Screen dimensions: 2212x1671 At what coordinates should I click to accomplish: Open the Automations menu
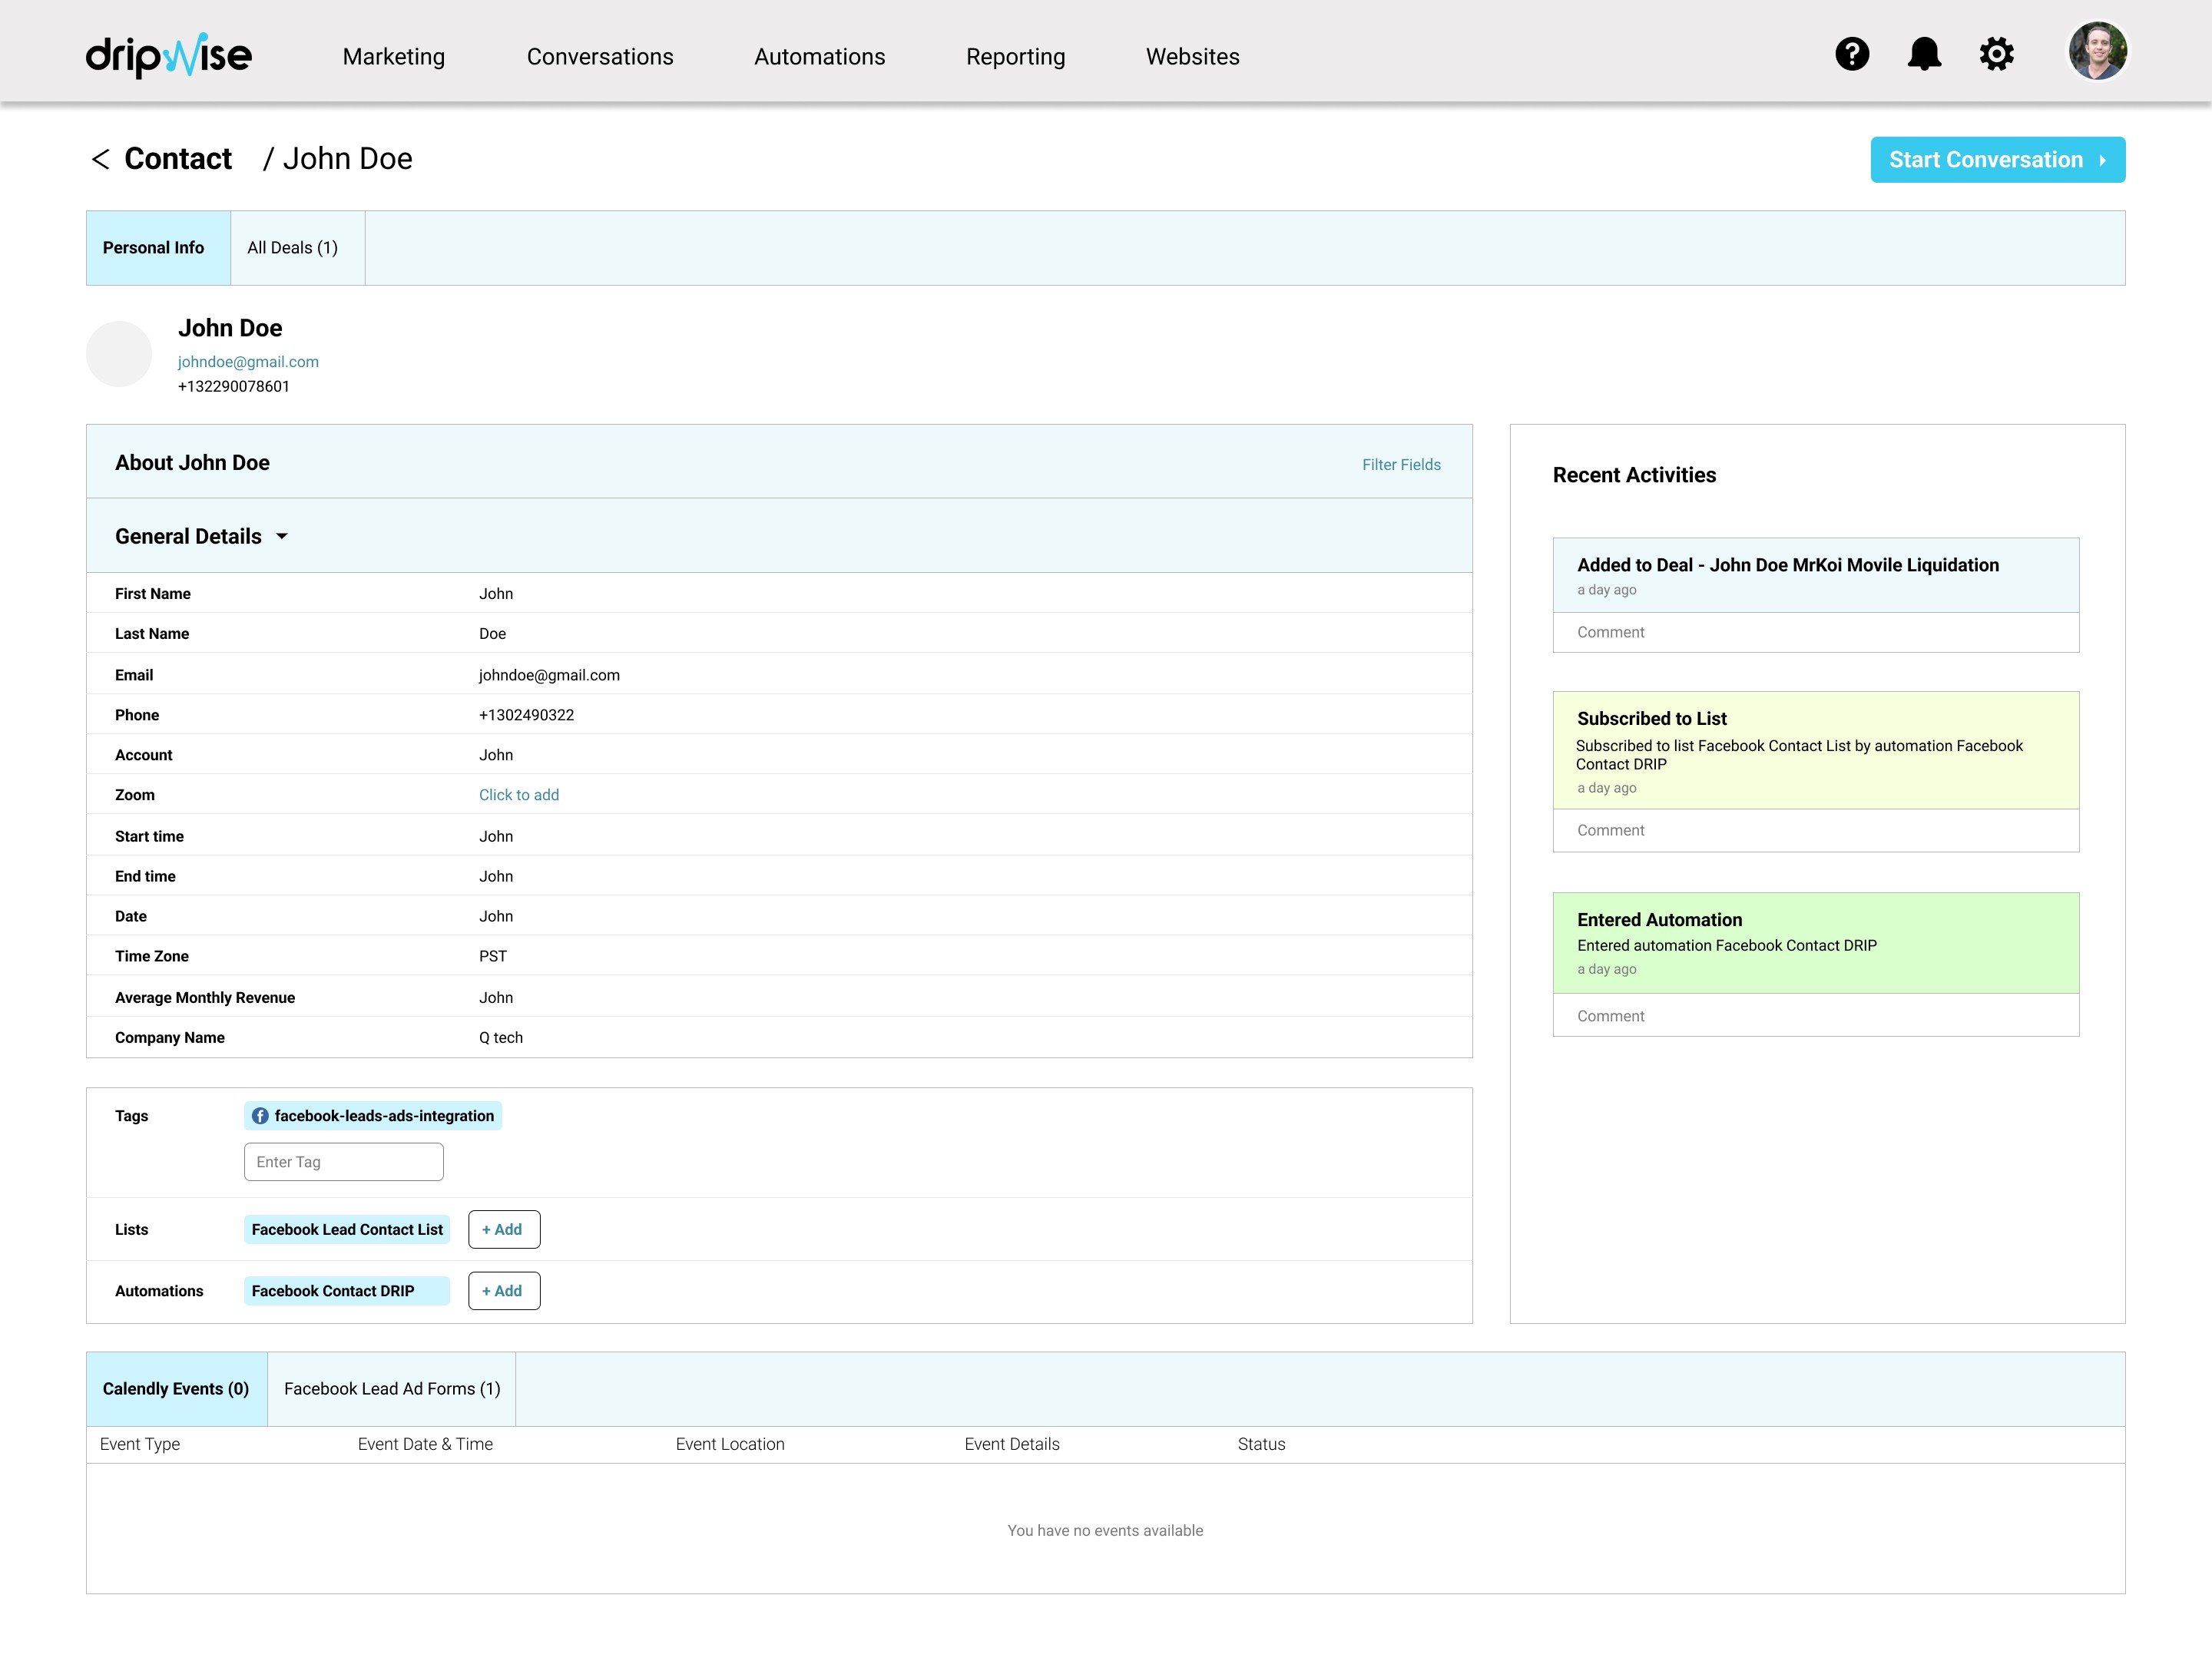[819, 57]
